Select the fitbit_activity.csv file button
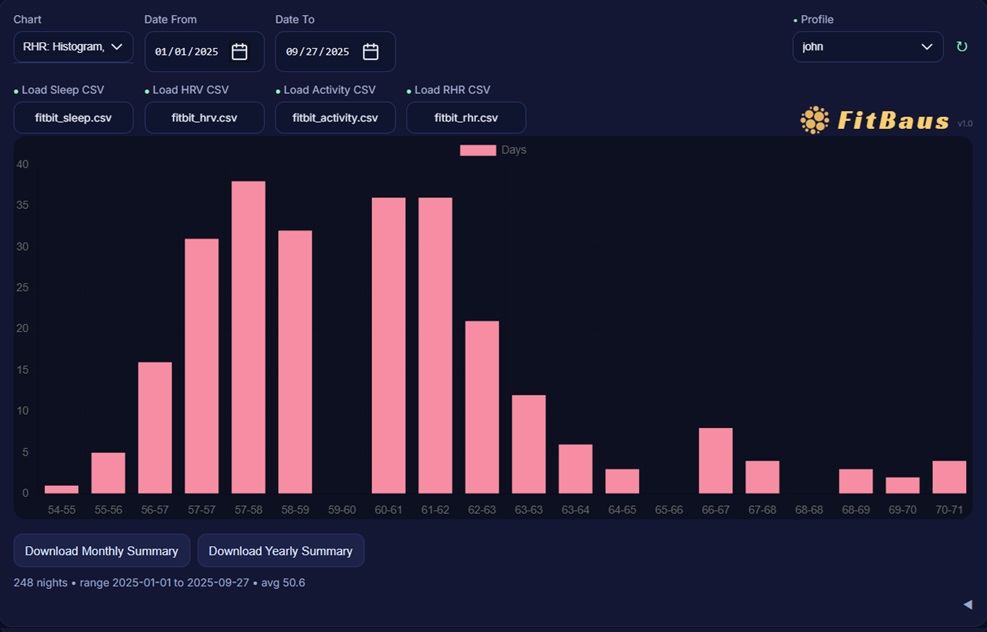Viewport: 987px width, 632px height. pos(335,118)
